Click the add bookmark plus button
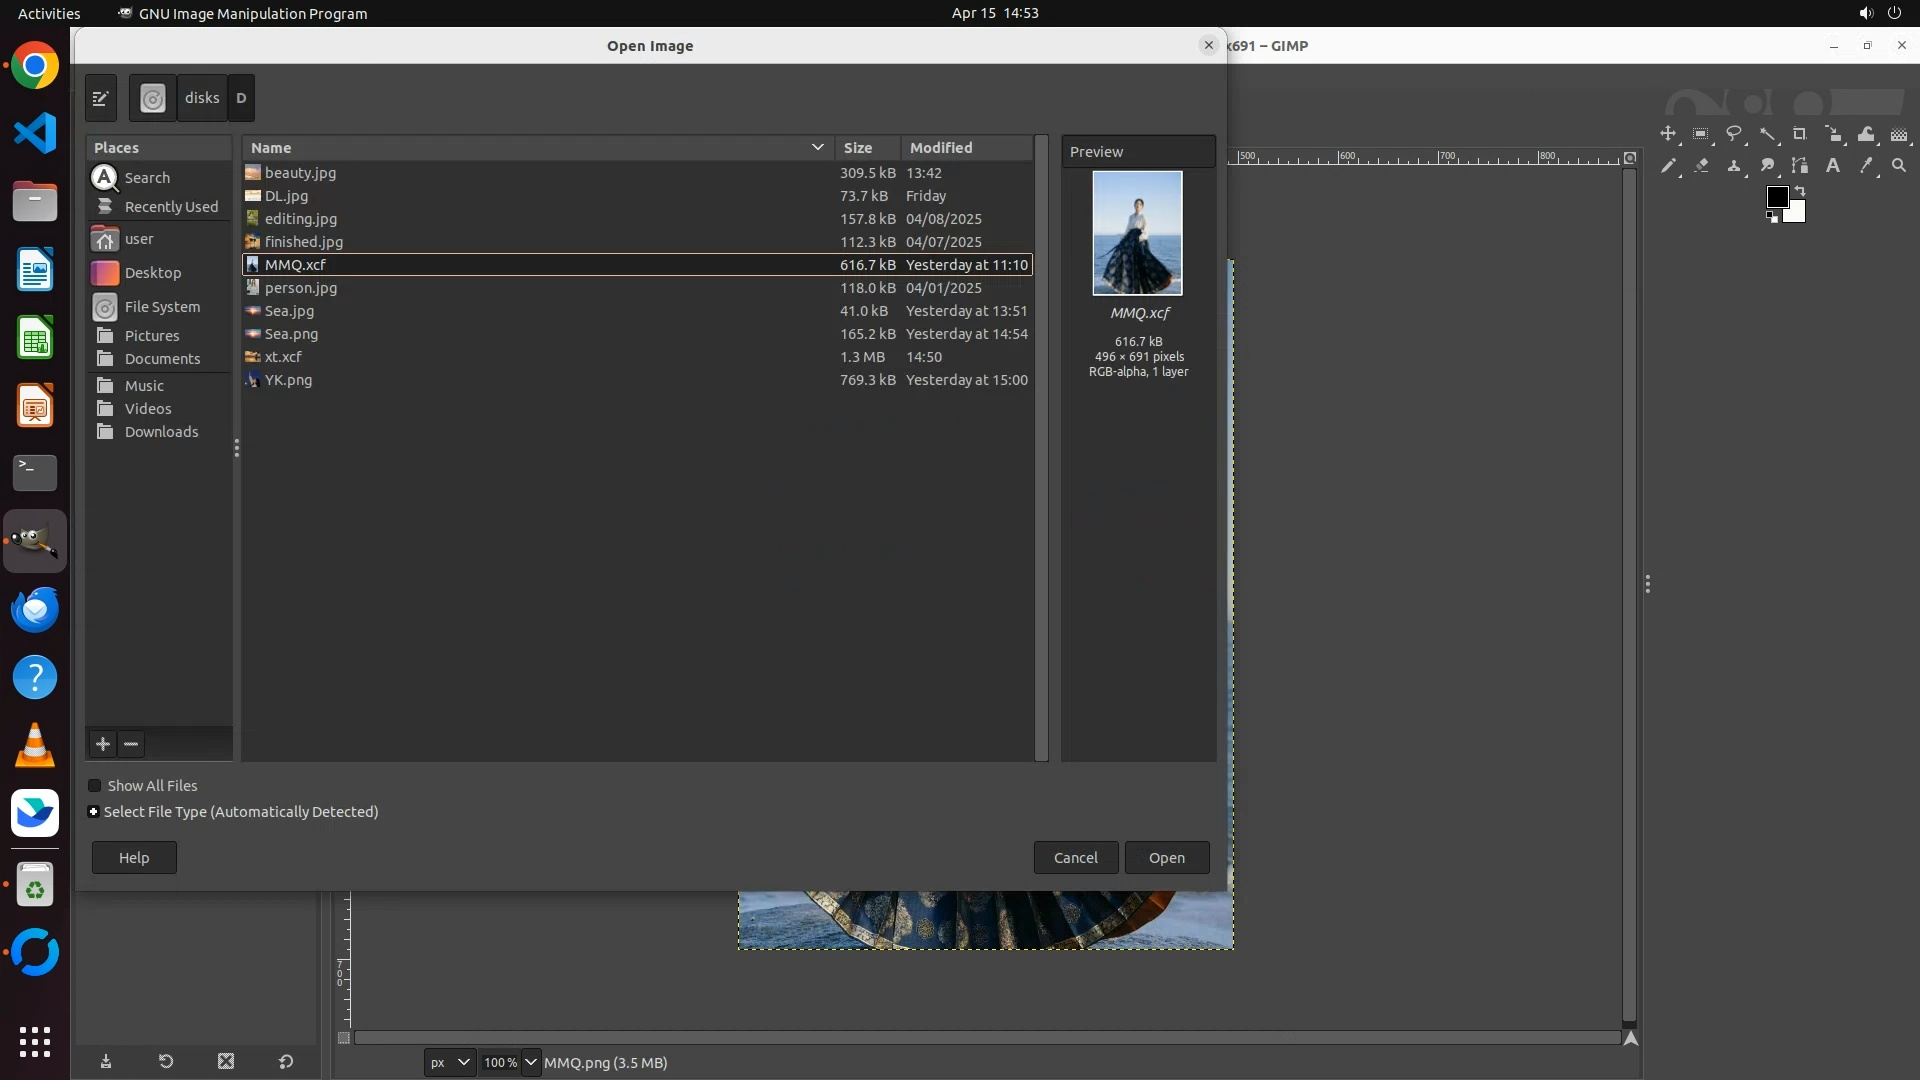 point(103,744)
